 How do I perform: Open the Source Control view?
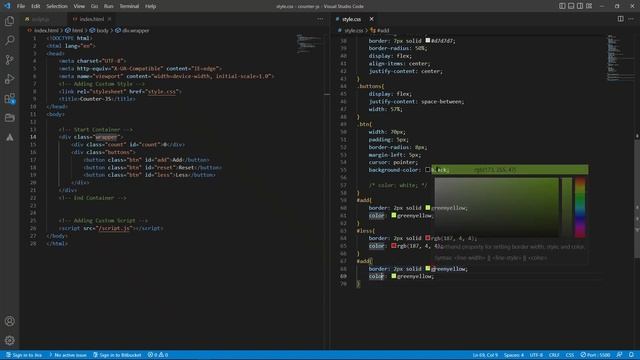(x=9, y=60)
